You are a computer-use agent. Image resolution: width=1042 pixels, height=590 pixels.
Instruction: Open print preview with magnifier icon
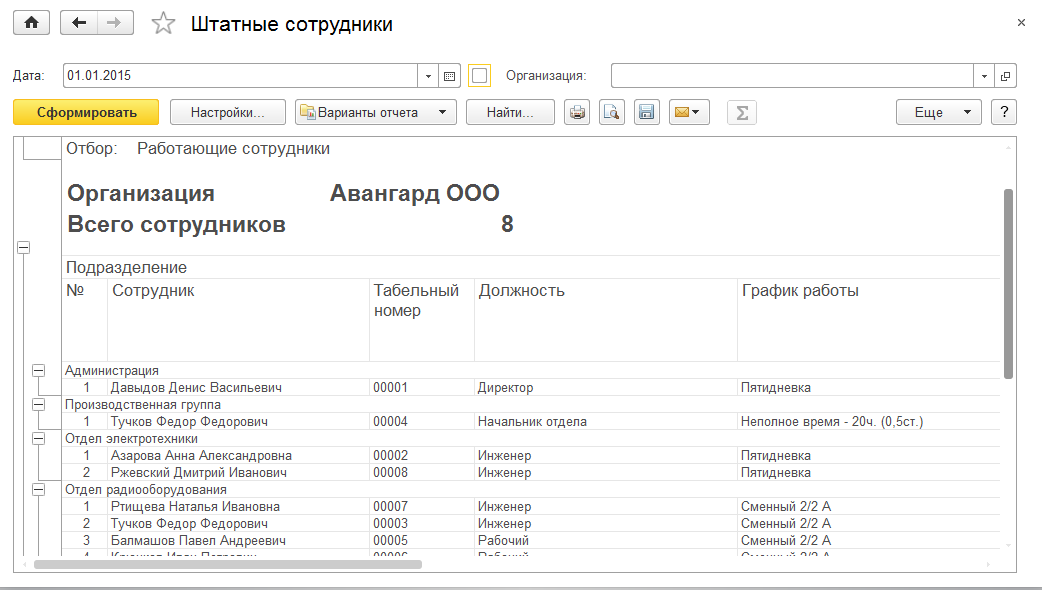pos(611,112)
